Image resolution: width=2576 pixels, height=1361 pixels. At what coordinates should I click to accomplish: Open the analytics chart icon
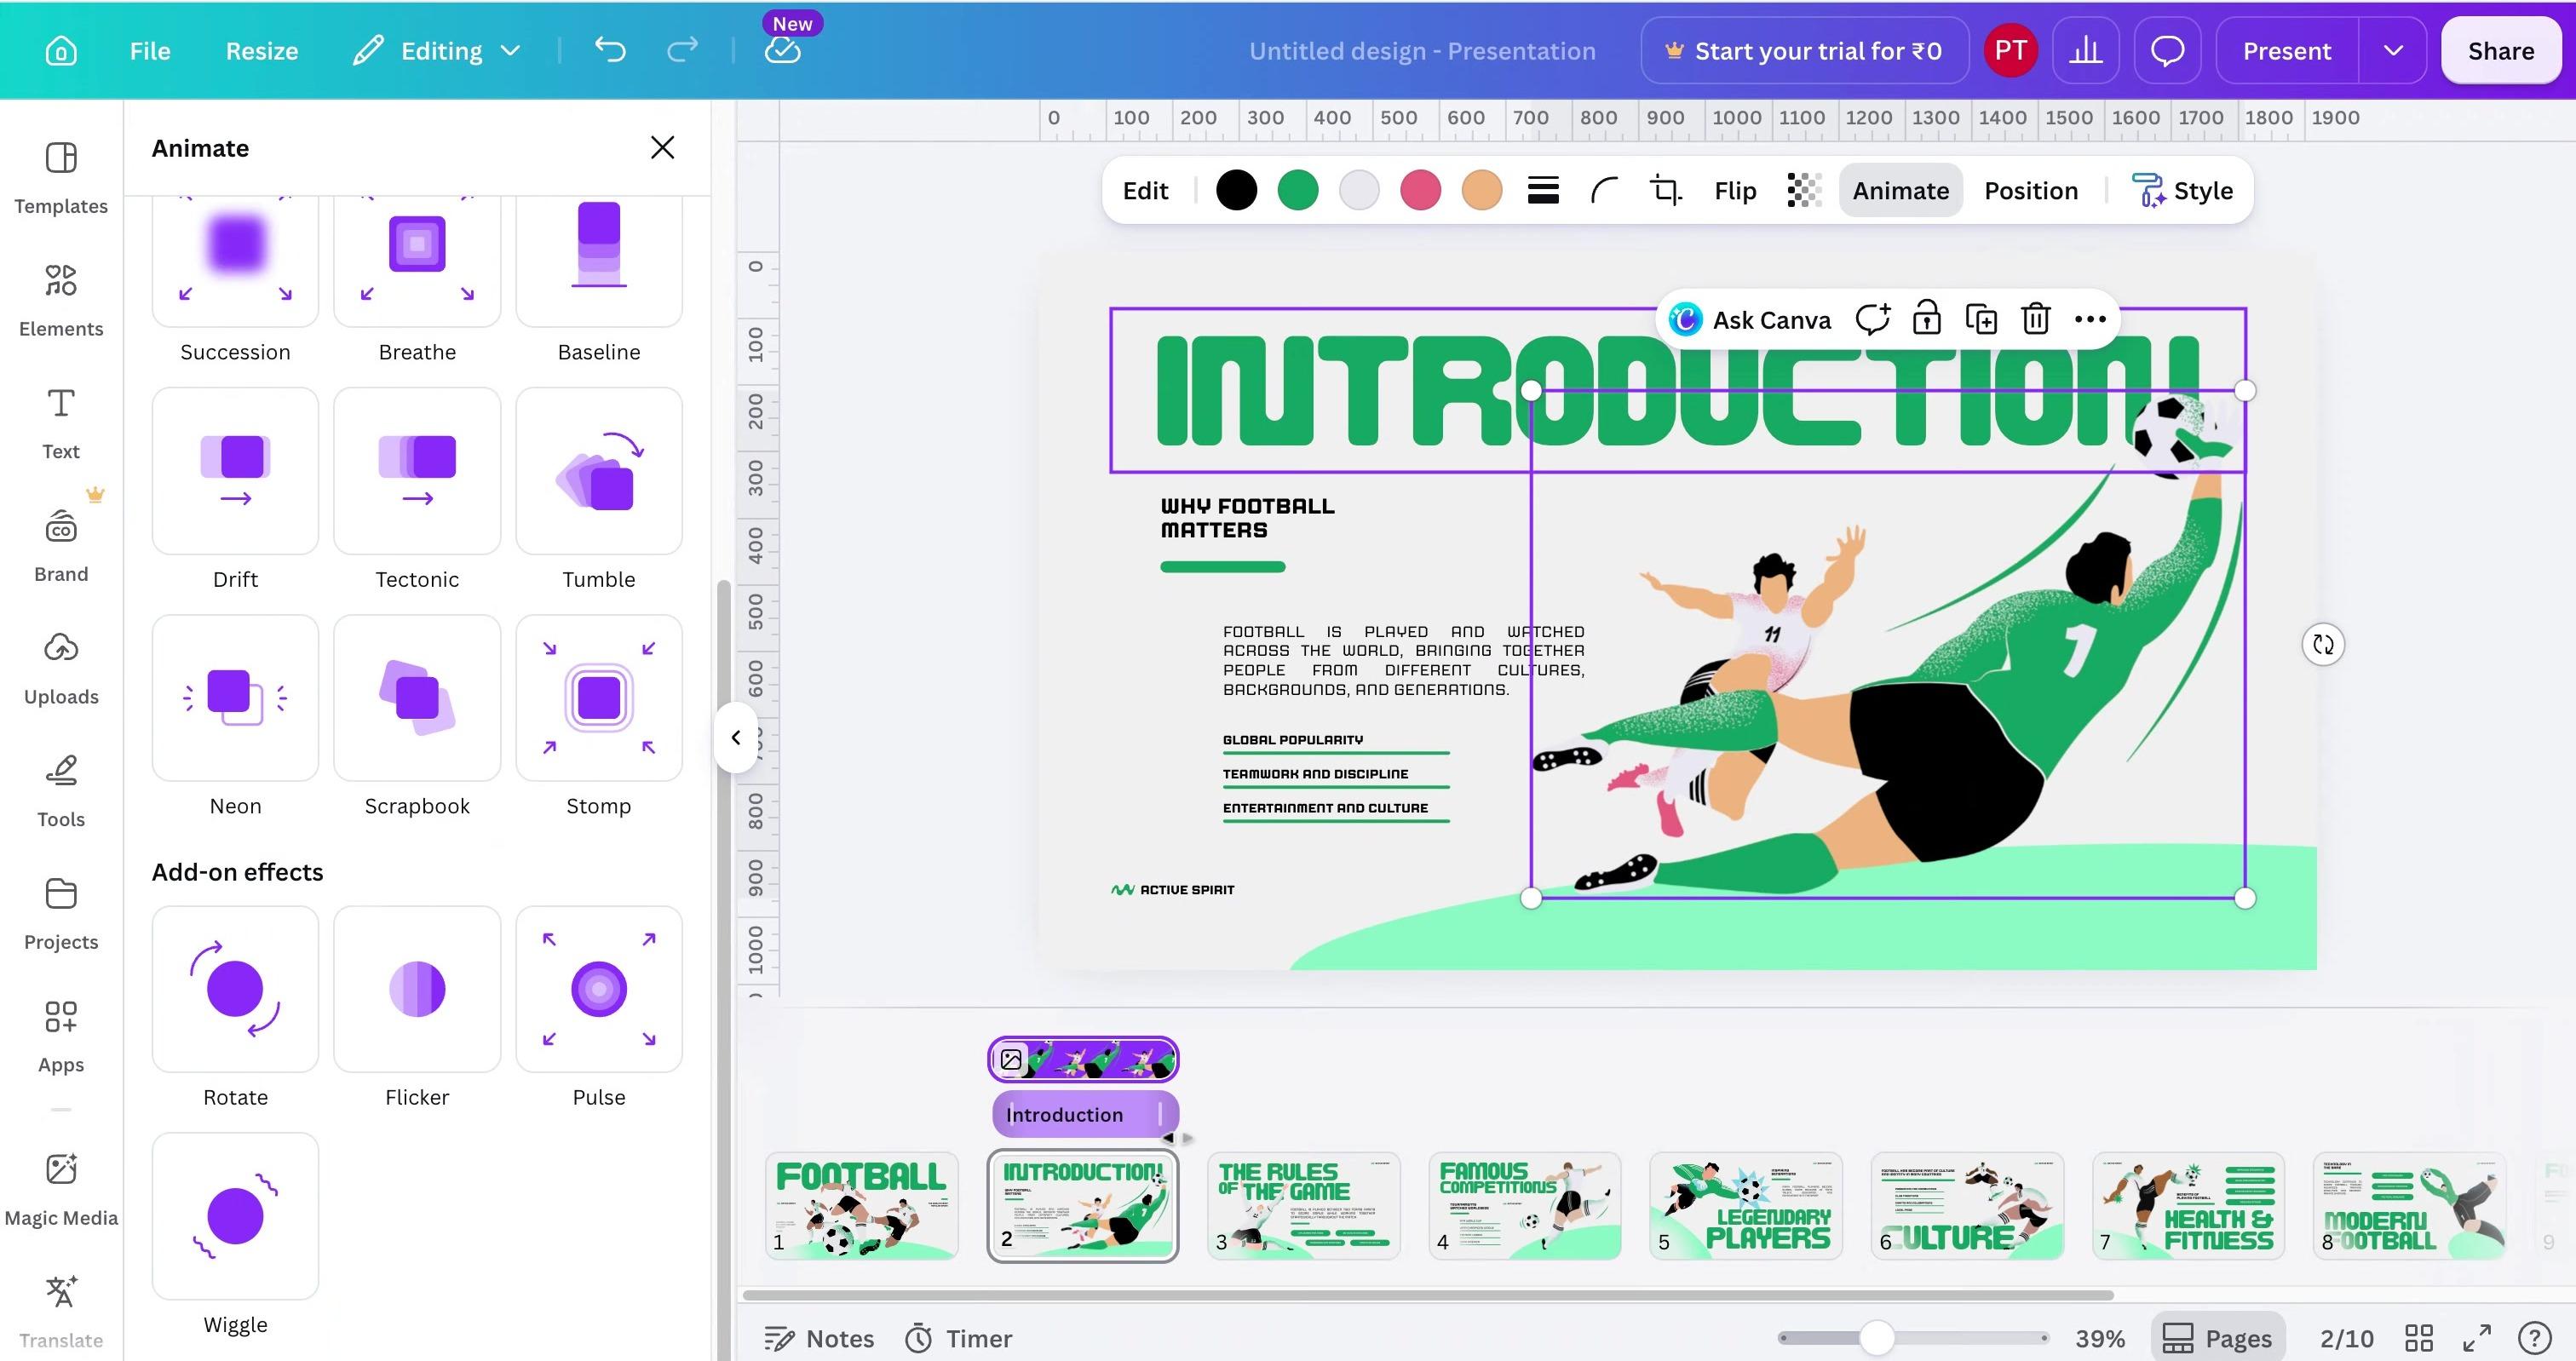click(2086, 51)
